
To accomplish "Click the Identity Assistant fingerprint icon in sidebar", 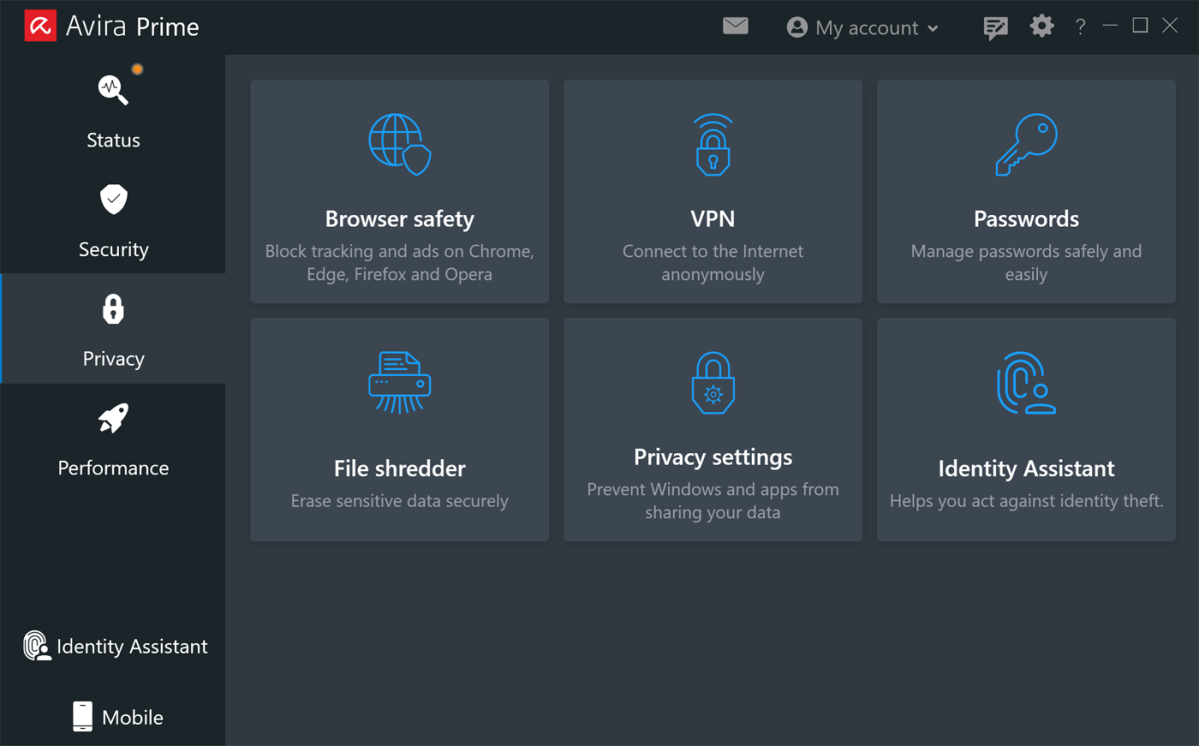I will [37, 646].
